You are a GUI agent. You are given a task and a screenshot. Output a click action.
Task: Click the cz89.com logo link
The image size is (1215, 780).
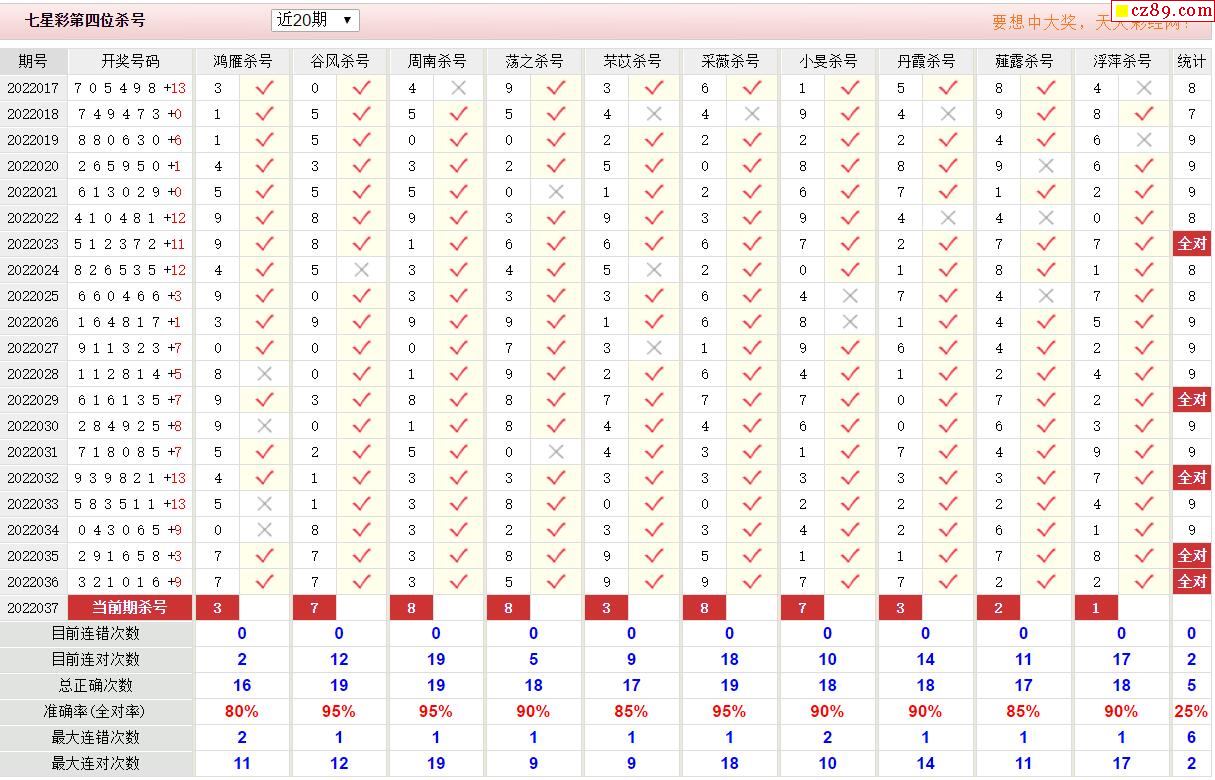point(1162,11)
